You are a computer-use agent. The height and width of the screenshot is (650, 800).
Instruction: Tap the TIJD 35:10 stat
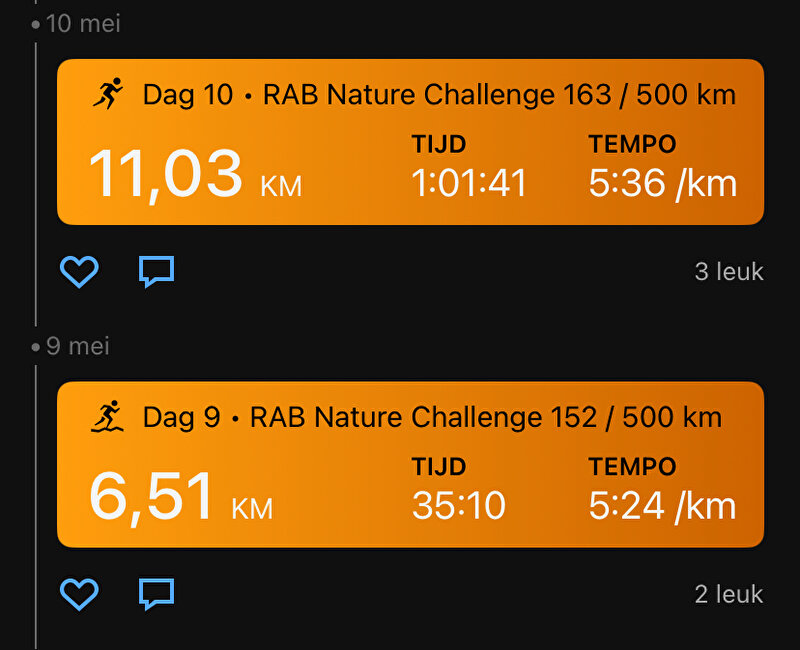(459, 489)
